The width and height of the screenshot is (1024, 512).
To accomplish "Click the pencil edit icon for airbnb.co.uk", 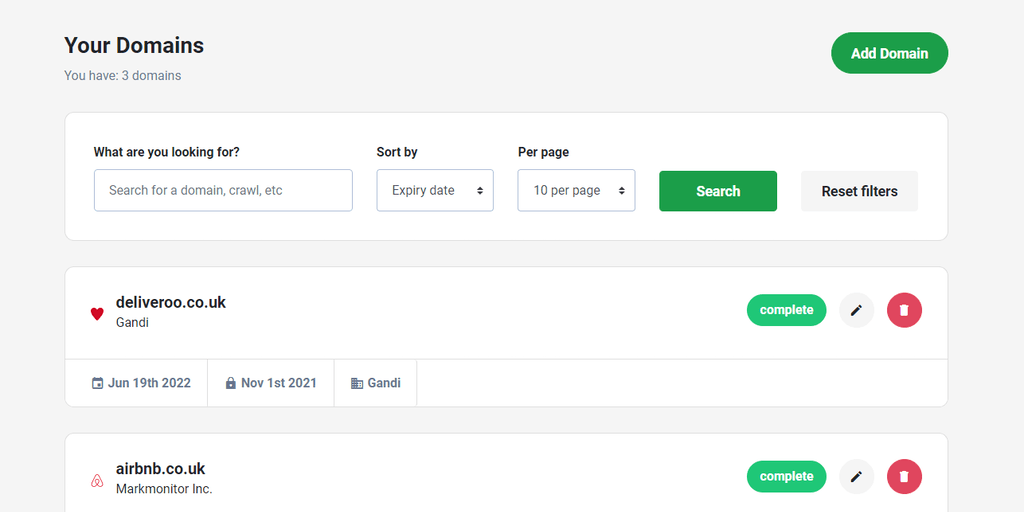I will [856, 477].
